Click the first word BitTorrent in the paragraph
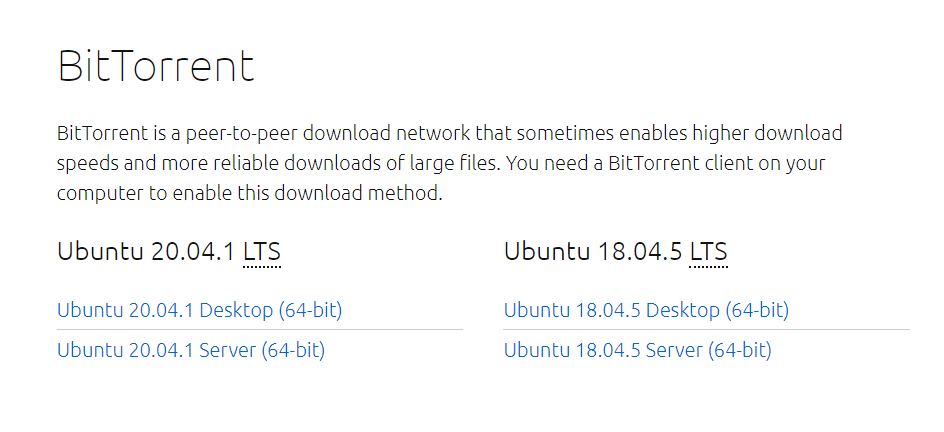 point(102,133)
